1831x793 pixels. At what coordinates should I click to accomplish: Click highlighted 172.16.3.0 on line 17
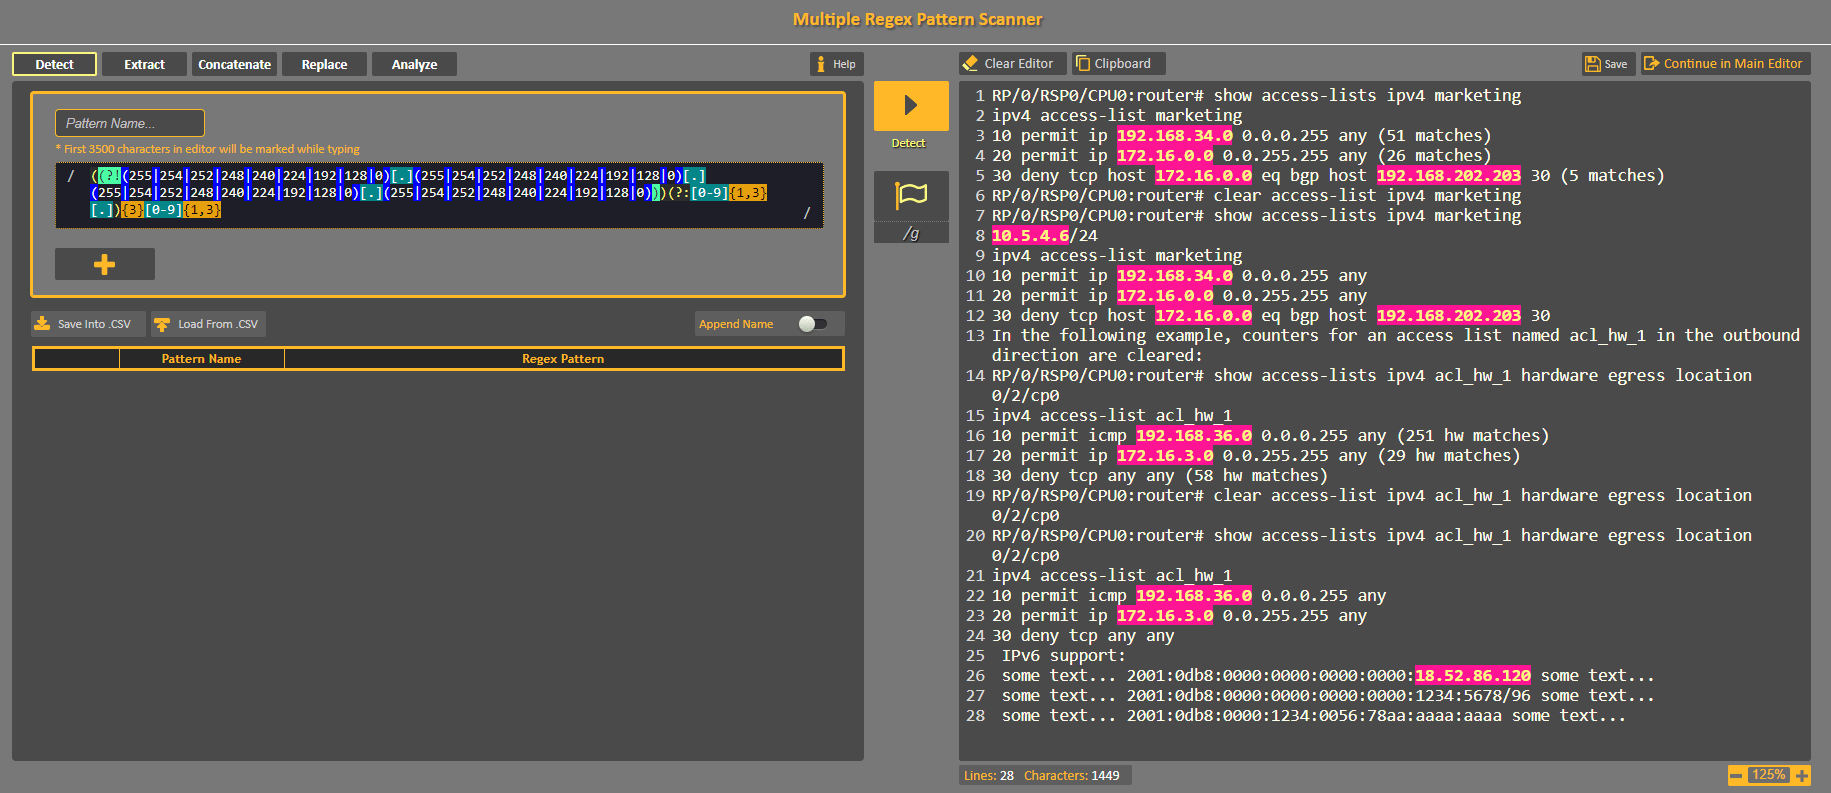pos(1165,456)
